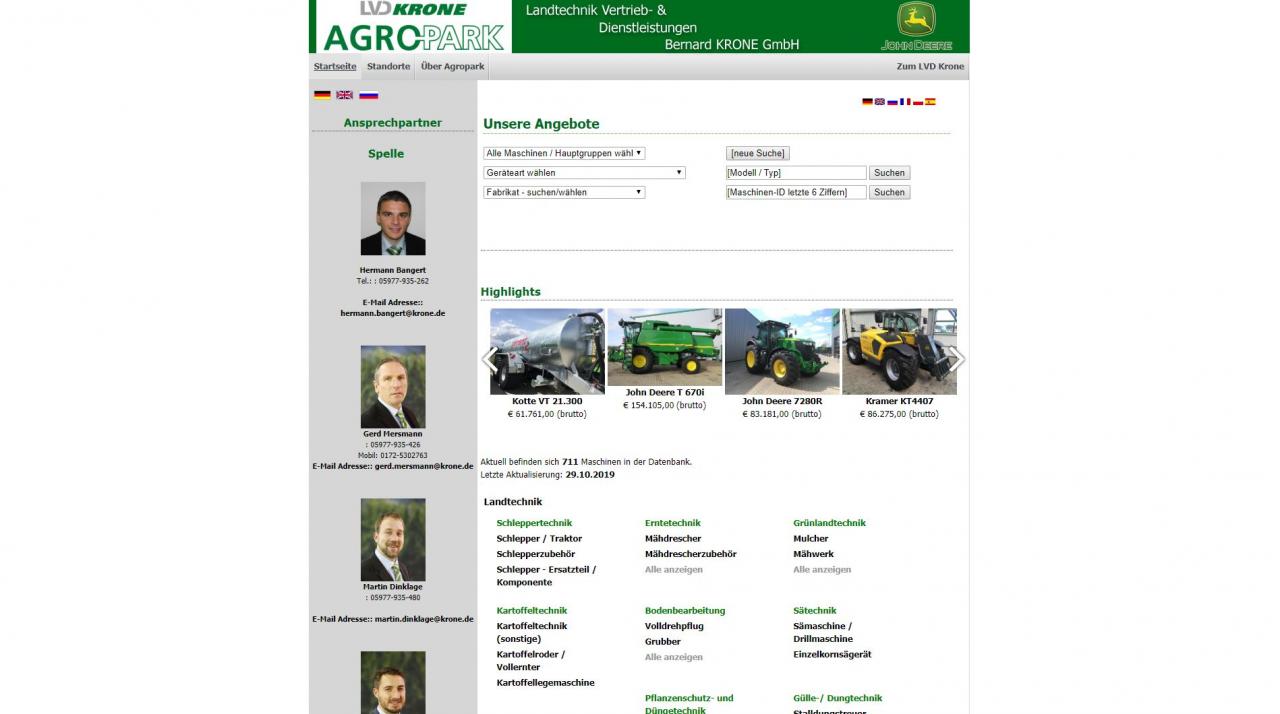Viewport: 1280px width, 714px height.
Task: Click German flag in top-right language row
Action: (867, 101)
